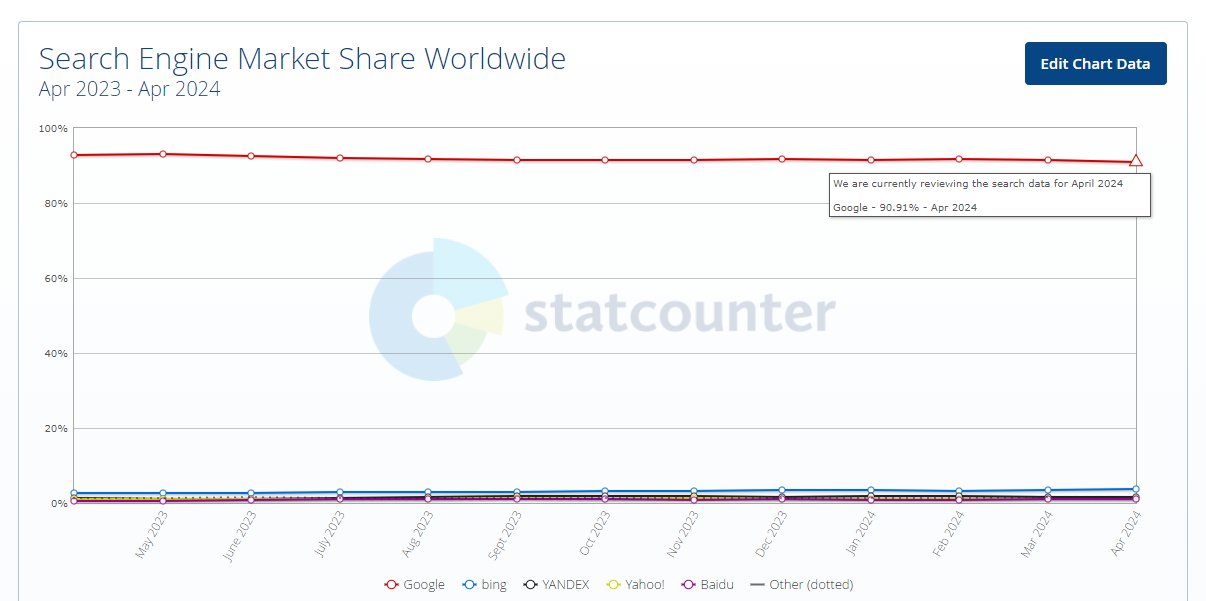The image size is (1206, 601).
Task: Select bing's April 2024 data point
Action: (x=1136, y=489)
